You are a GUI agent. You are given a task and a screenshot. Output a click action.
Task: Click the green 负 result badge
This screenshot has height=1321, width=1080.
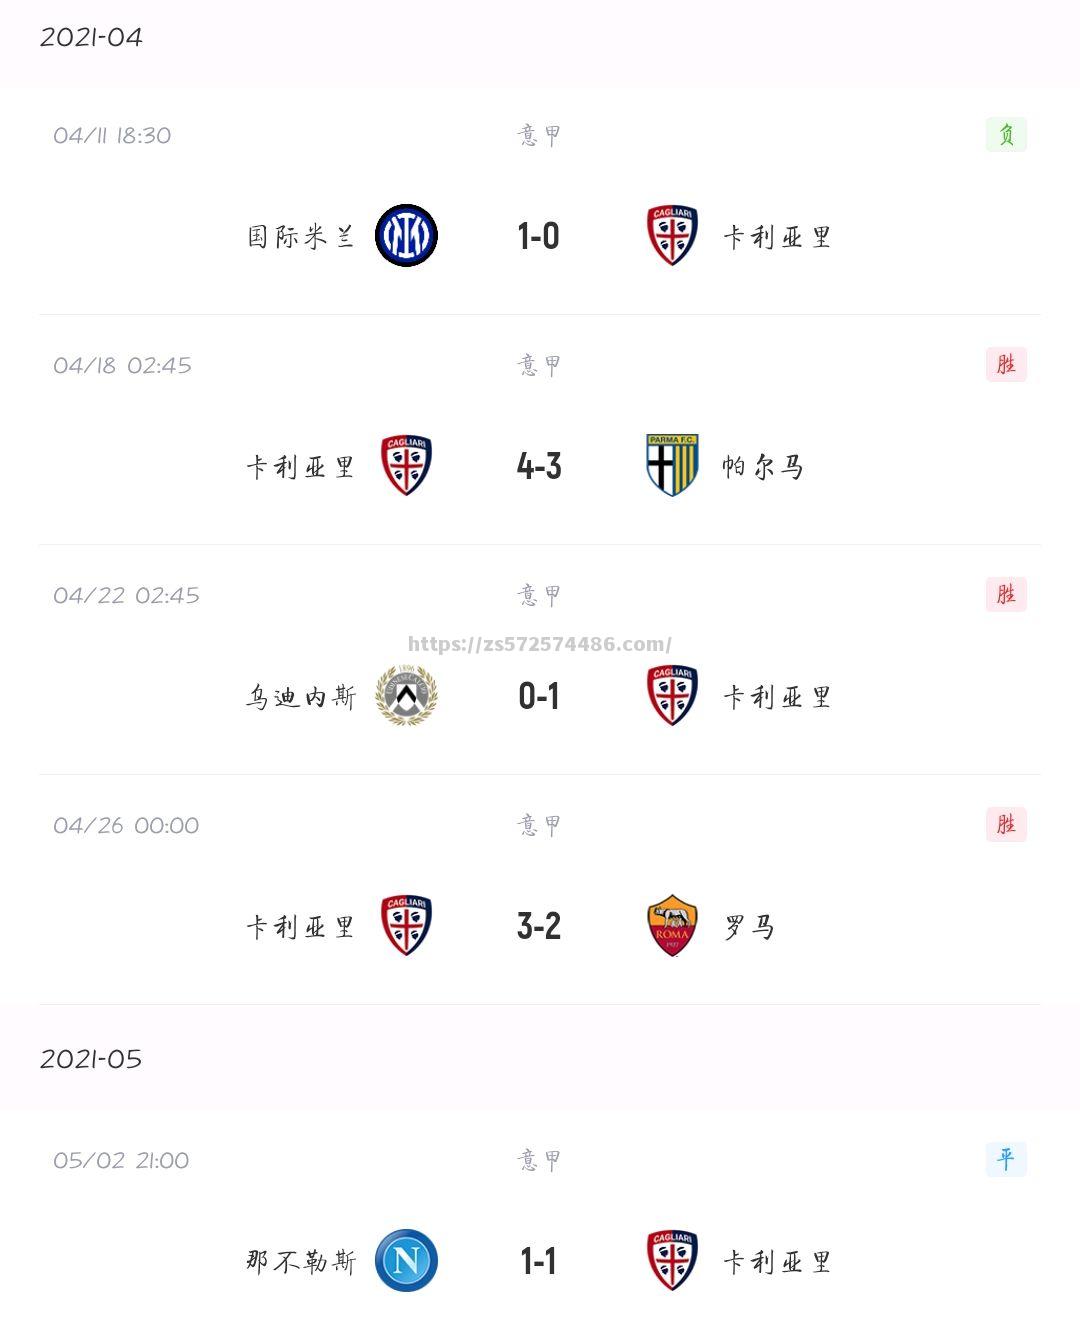(1006, 135)
